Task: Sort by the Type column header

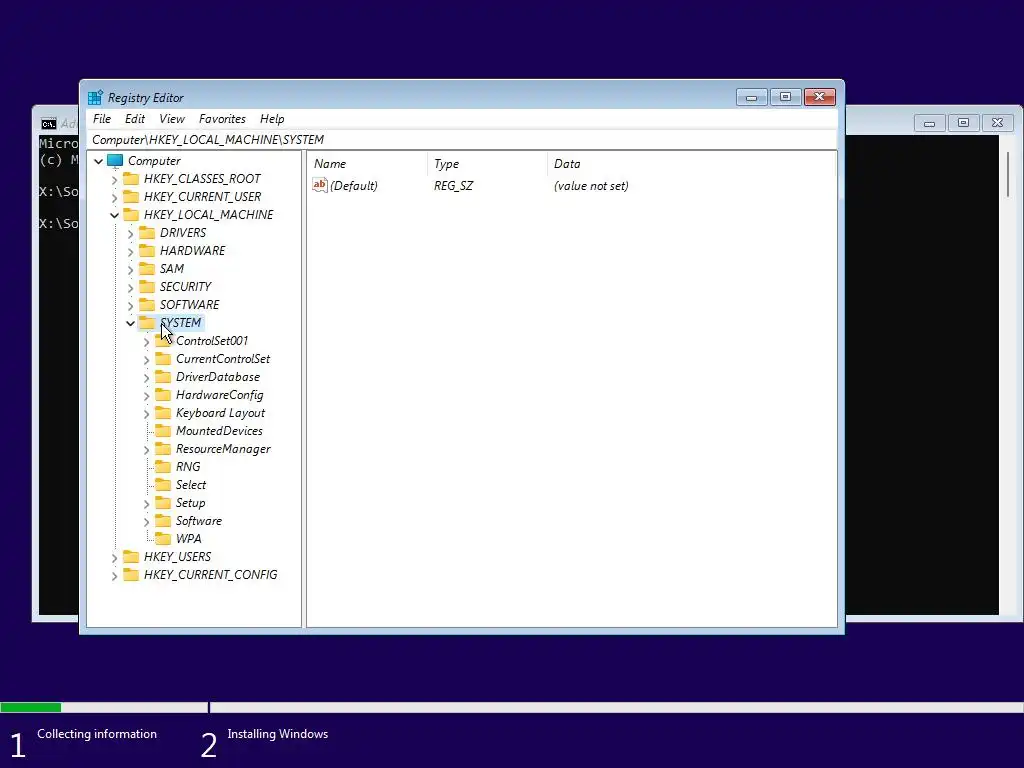Action: 487,164
